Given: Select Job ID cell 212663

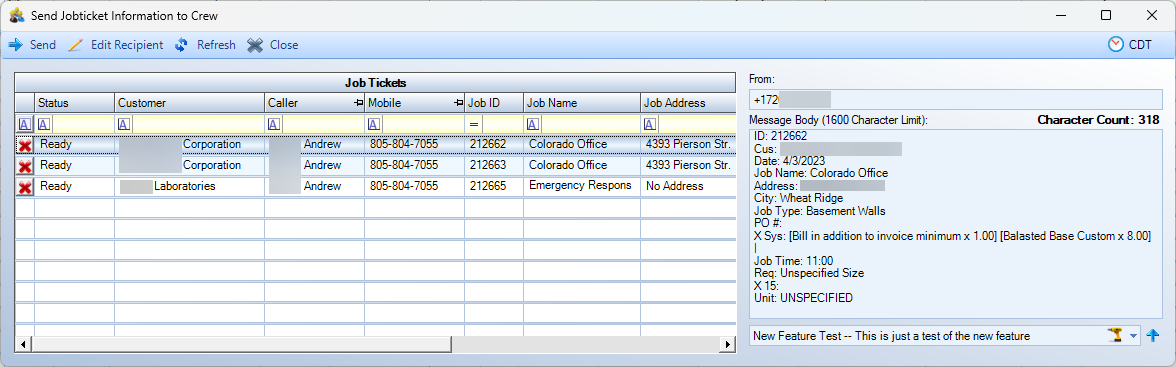Looking at the screenshot, I should (x=494, y=165).
